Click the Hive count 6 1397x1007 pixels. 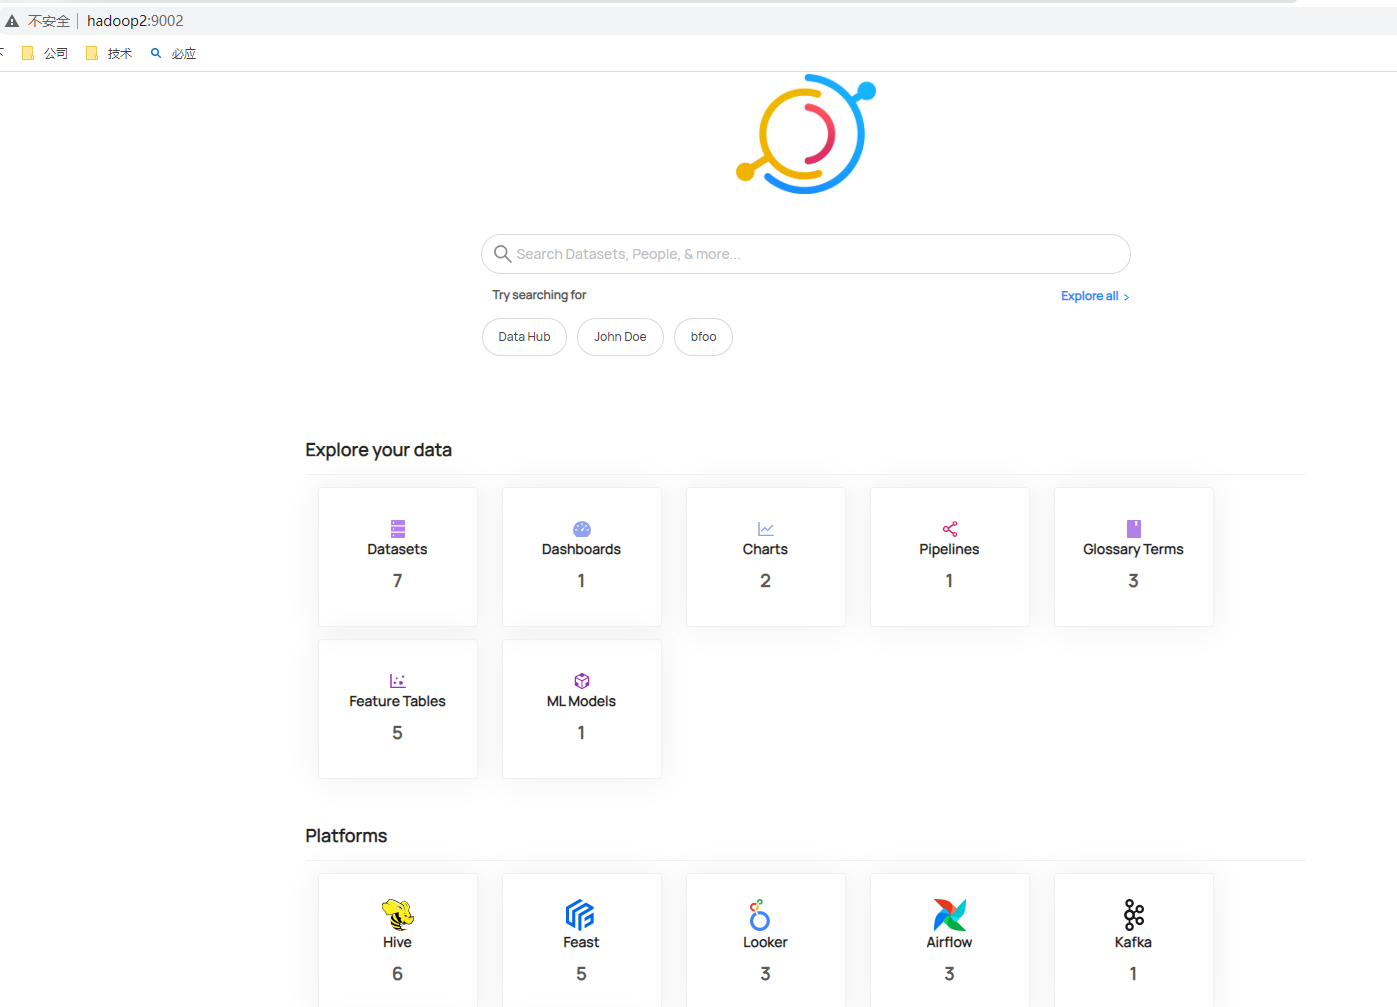coord(397,973)
